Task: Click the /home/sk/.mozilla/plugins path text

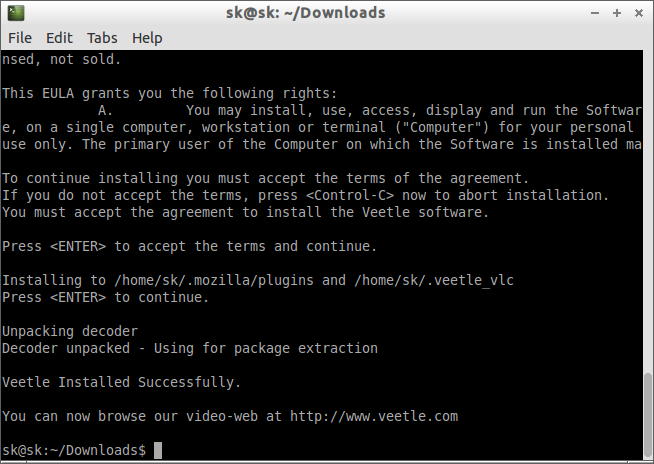Action: [x=214, y=280]
